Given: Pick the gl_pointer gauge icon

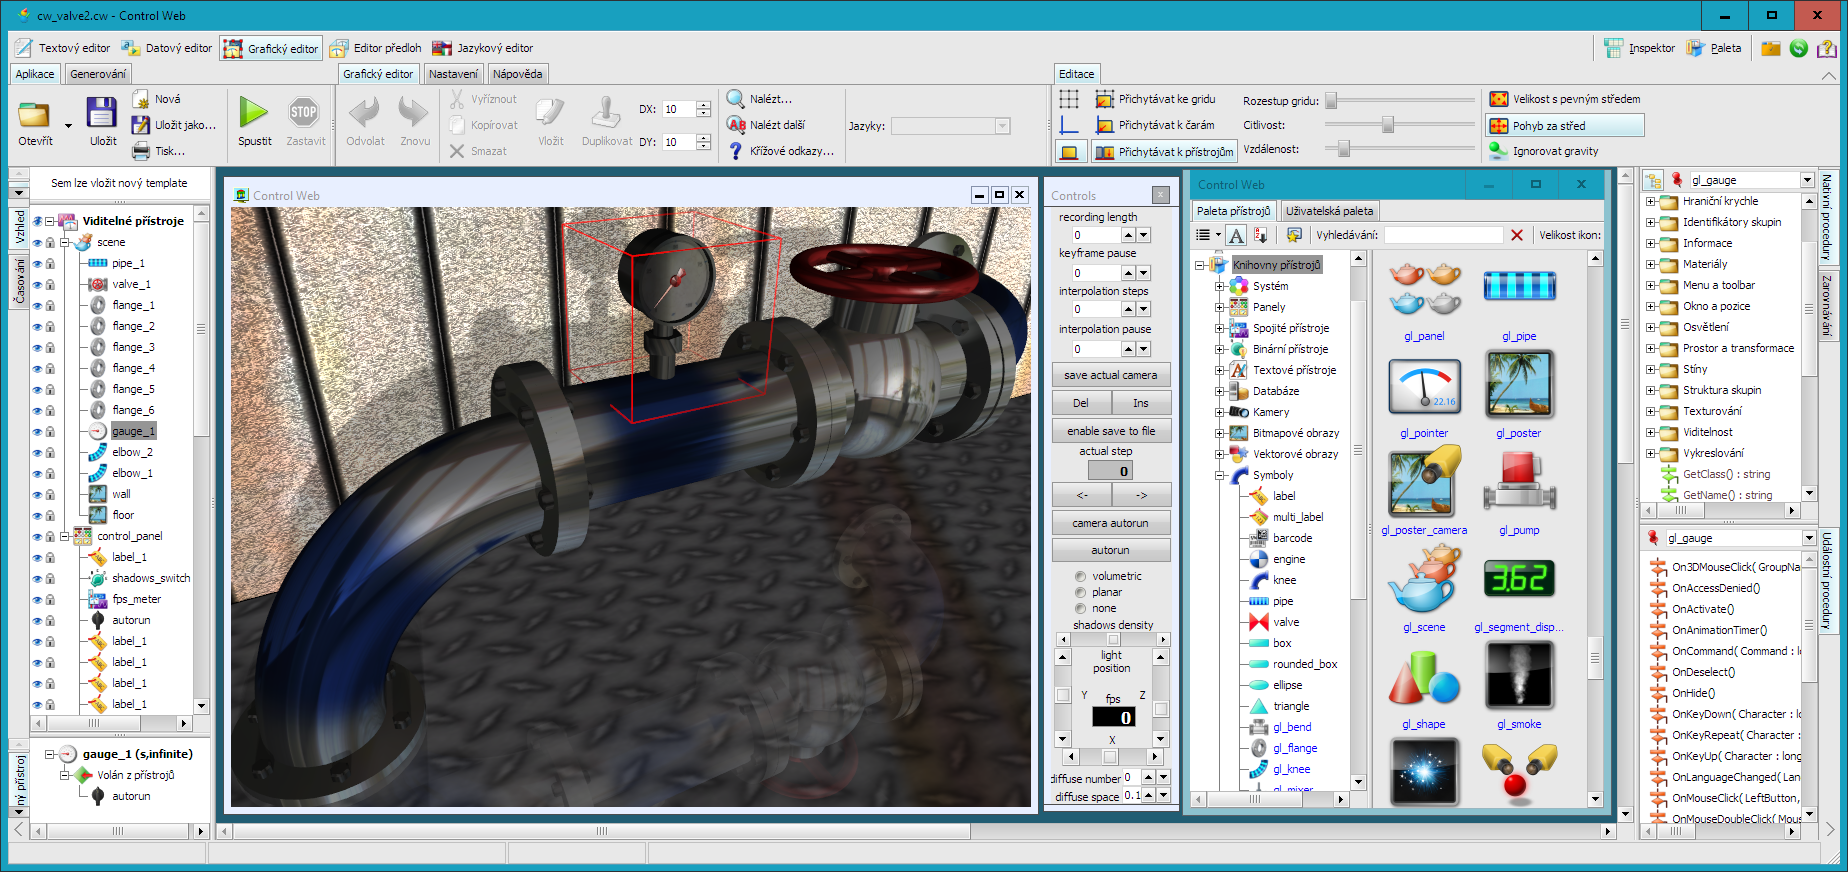Looking at the screenshot, I should coord(1424,388).
